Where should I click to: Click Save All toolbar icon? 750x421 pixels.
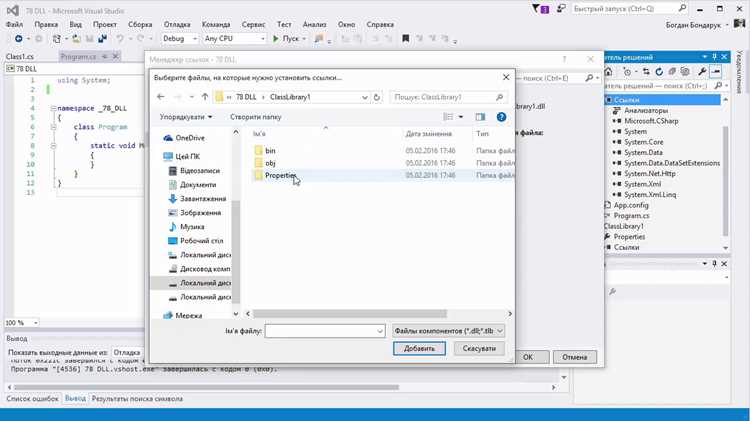[x=102, y=39]
